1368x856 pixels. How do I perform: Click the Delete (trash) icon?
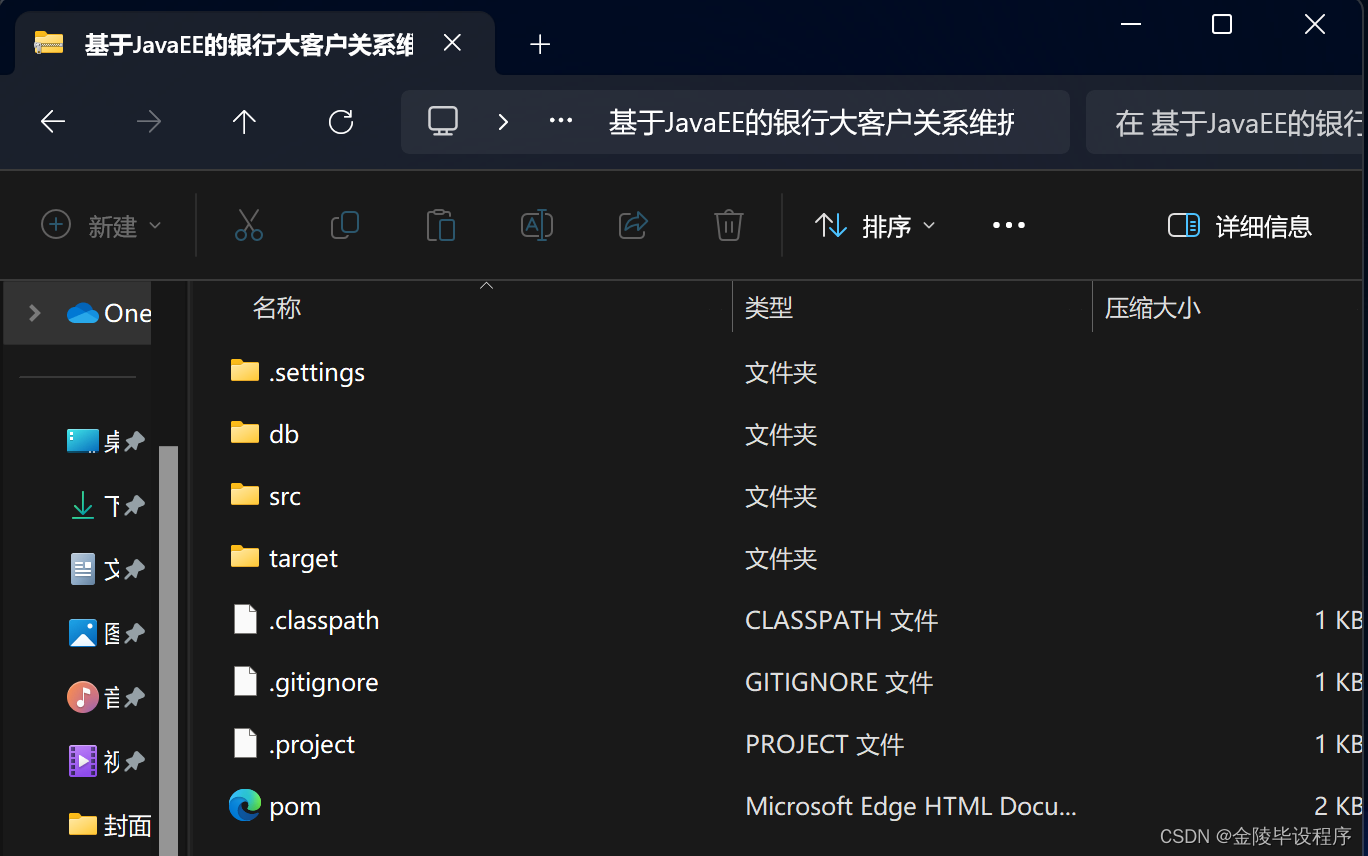728,225
